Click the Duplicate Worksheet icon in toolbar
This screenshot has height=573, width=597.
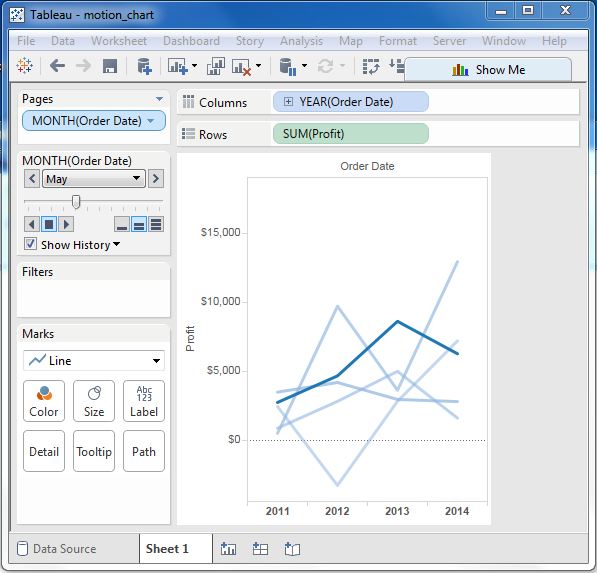click(x=215, y=66)
